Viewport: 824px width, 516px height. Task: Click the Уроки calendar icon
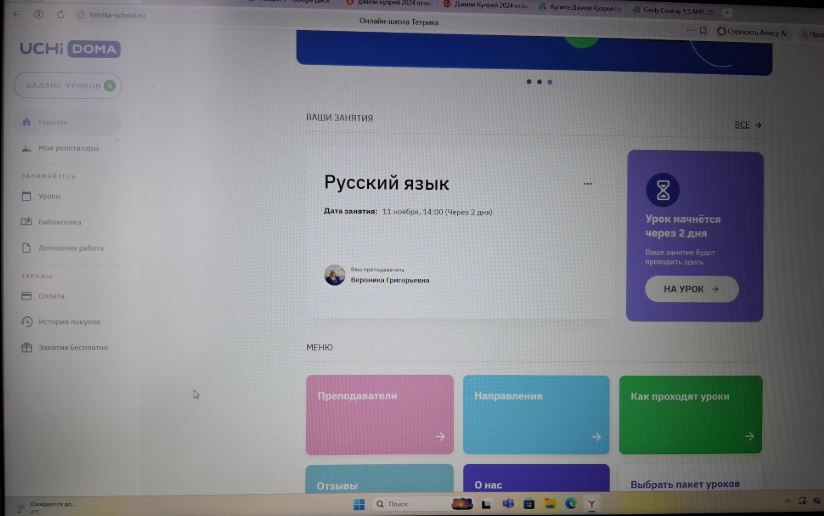pyautogui.click(x=27, y=196)
